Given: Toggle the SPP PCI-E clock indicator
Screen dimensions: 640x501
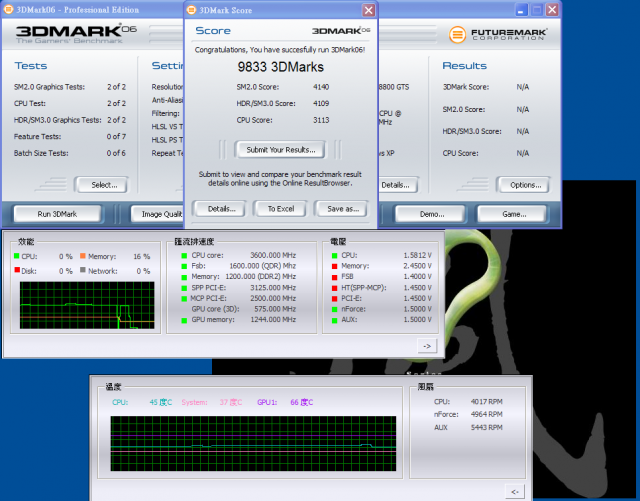Looking at the screenshot, I should [184, 288].
